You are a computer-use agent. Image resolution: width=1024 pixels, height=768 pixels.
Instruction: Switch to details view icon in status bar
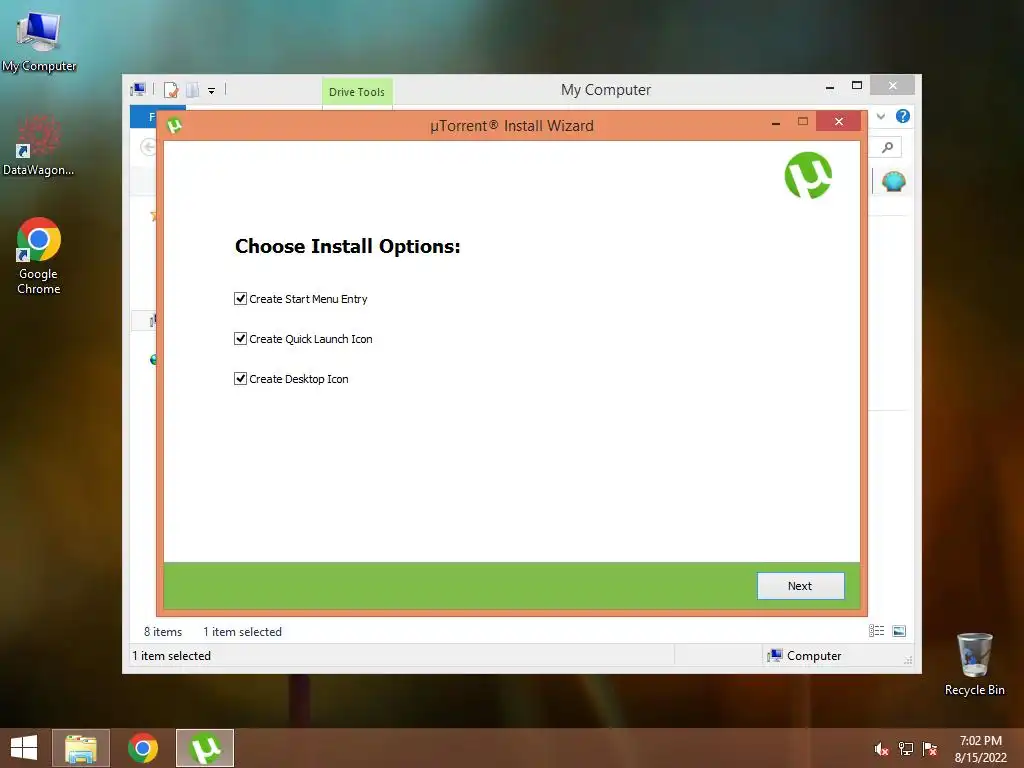pyautogui.click(x=876, y=631)
